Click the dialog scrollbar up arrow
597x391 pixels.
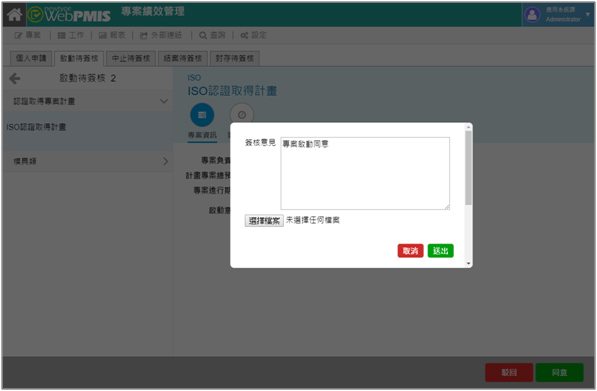pos(468,128)
